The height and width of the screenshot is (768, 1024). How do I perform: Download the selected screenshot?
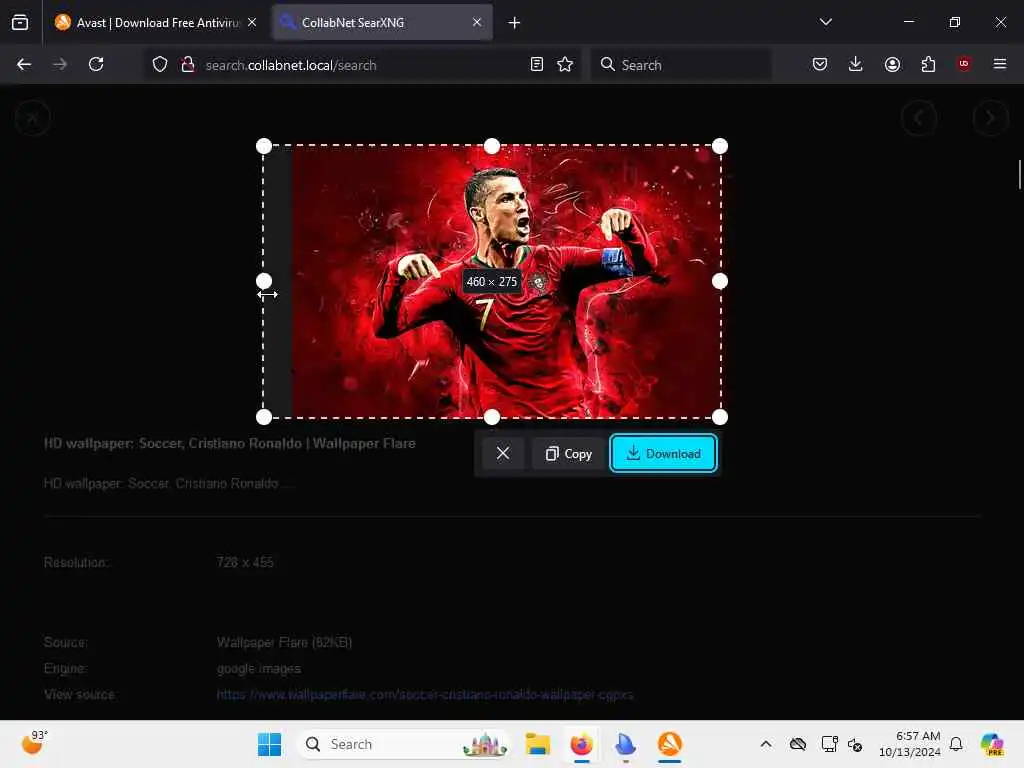coord(664,453)
